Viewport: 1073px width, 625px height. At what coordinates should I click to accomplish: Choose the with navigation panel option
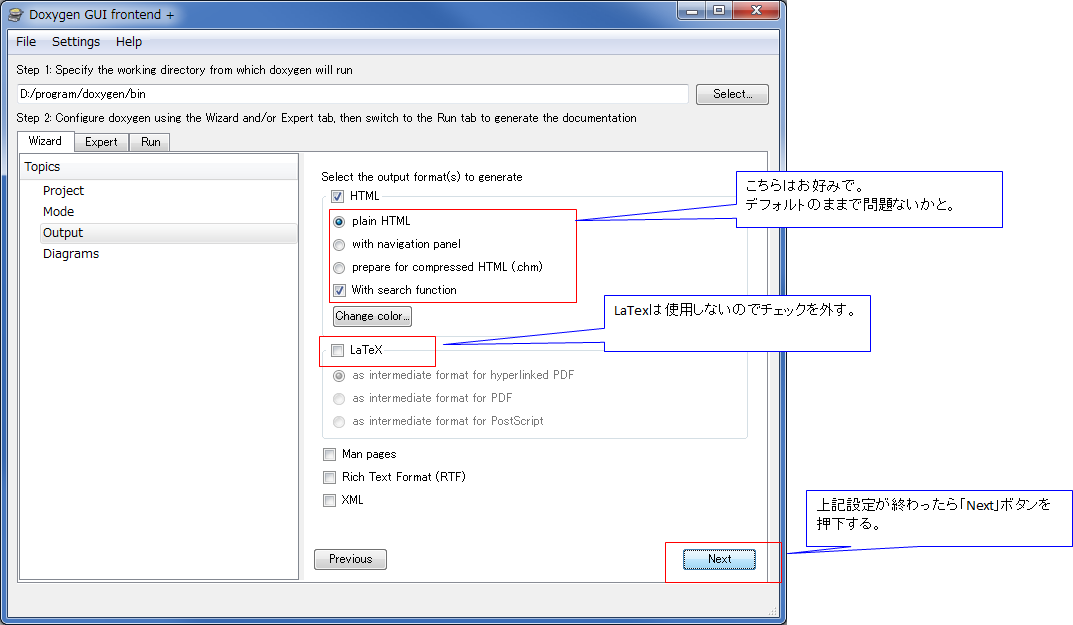tap(339, 244)
